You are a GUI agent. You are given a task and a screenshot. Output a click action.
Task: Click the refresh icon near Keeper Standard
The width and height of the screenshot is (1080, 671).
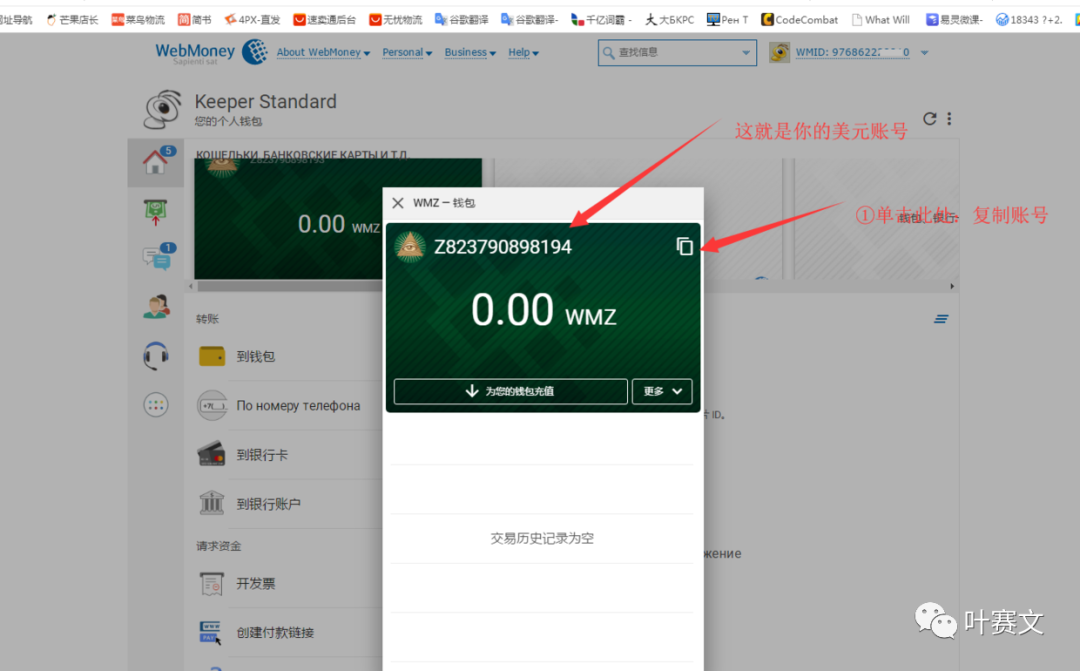click(930, 119)
